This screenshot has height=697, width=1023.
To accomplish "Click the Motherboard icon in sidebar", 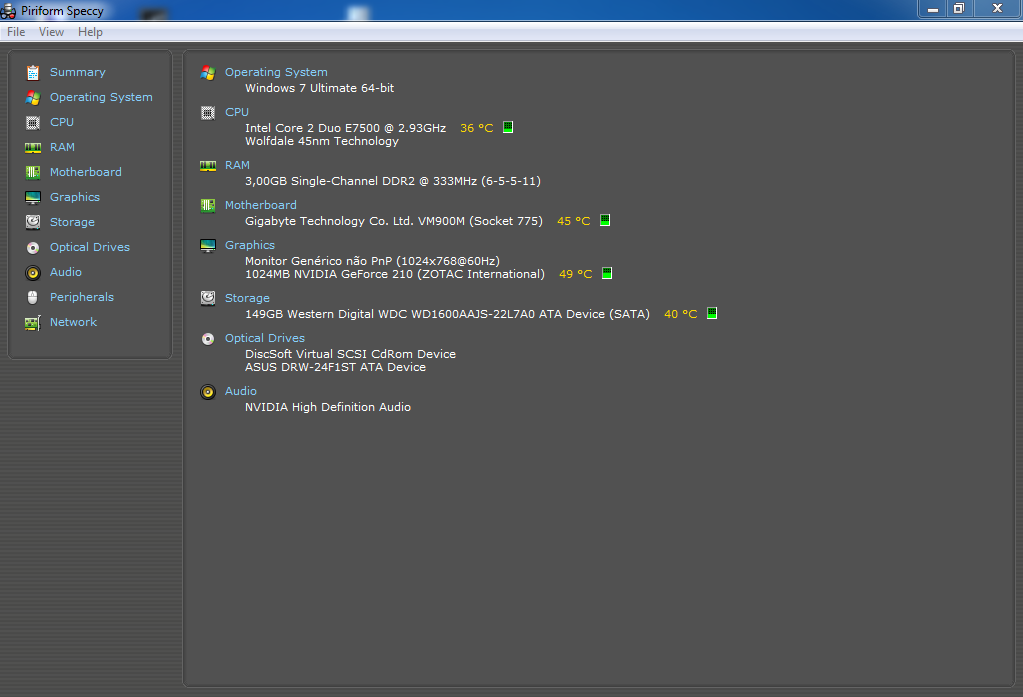I will pos(33,172).
